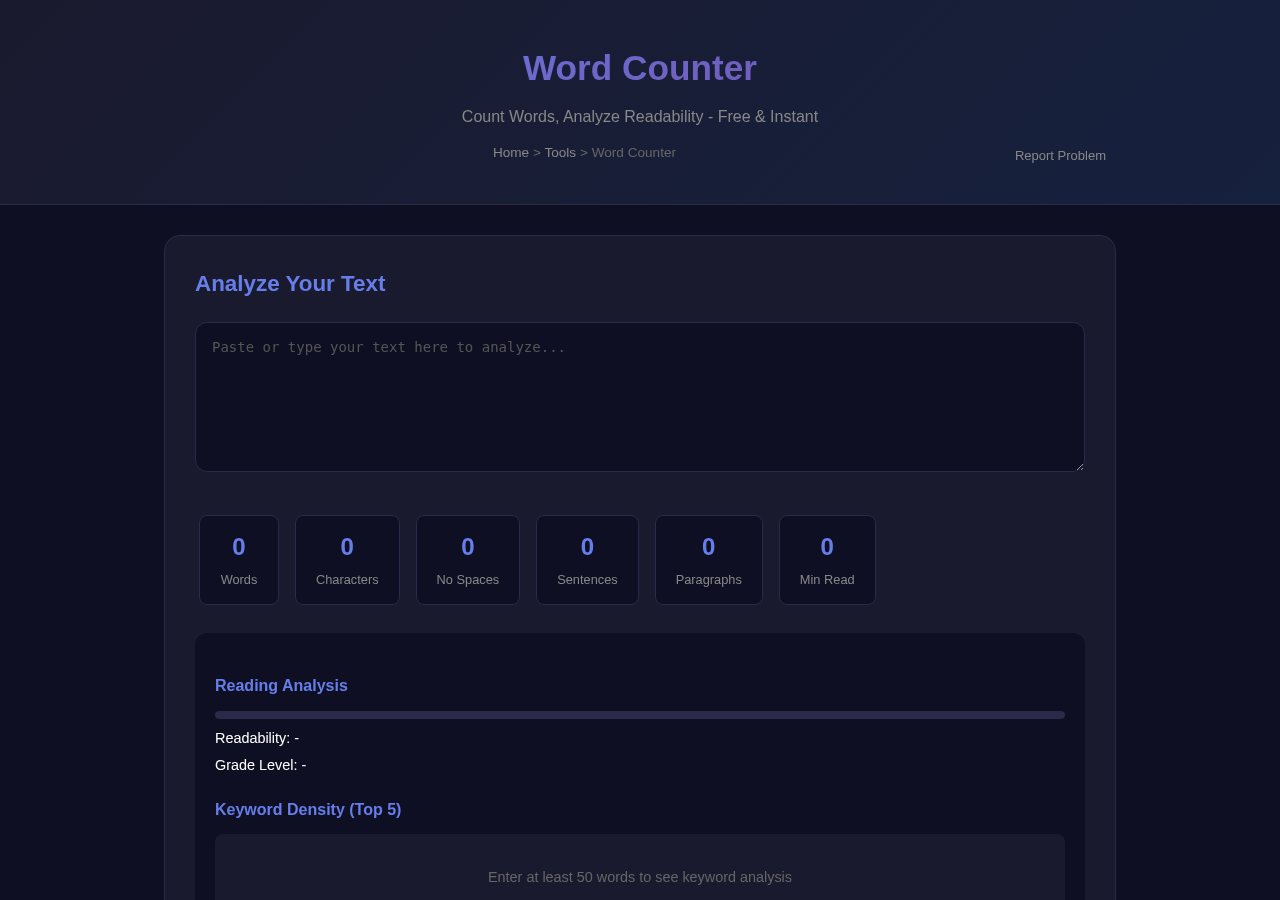Click the Report Problem link
The image size is (1280, 900).
pos(1060,156)
